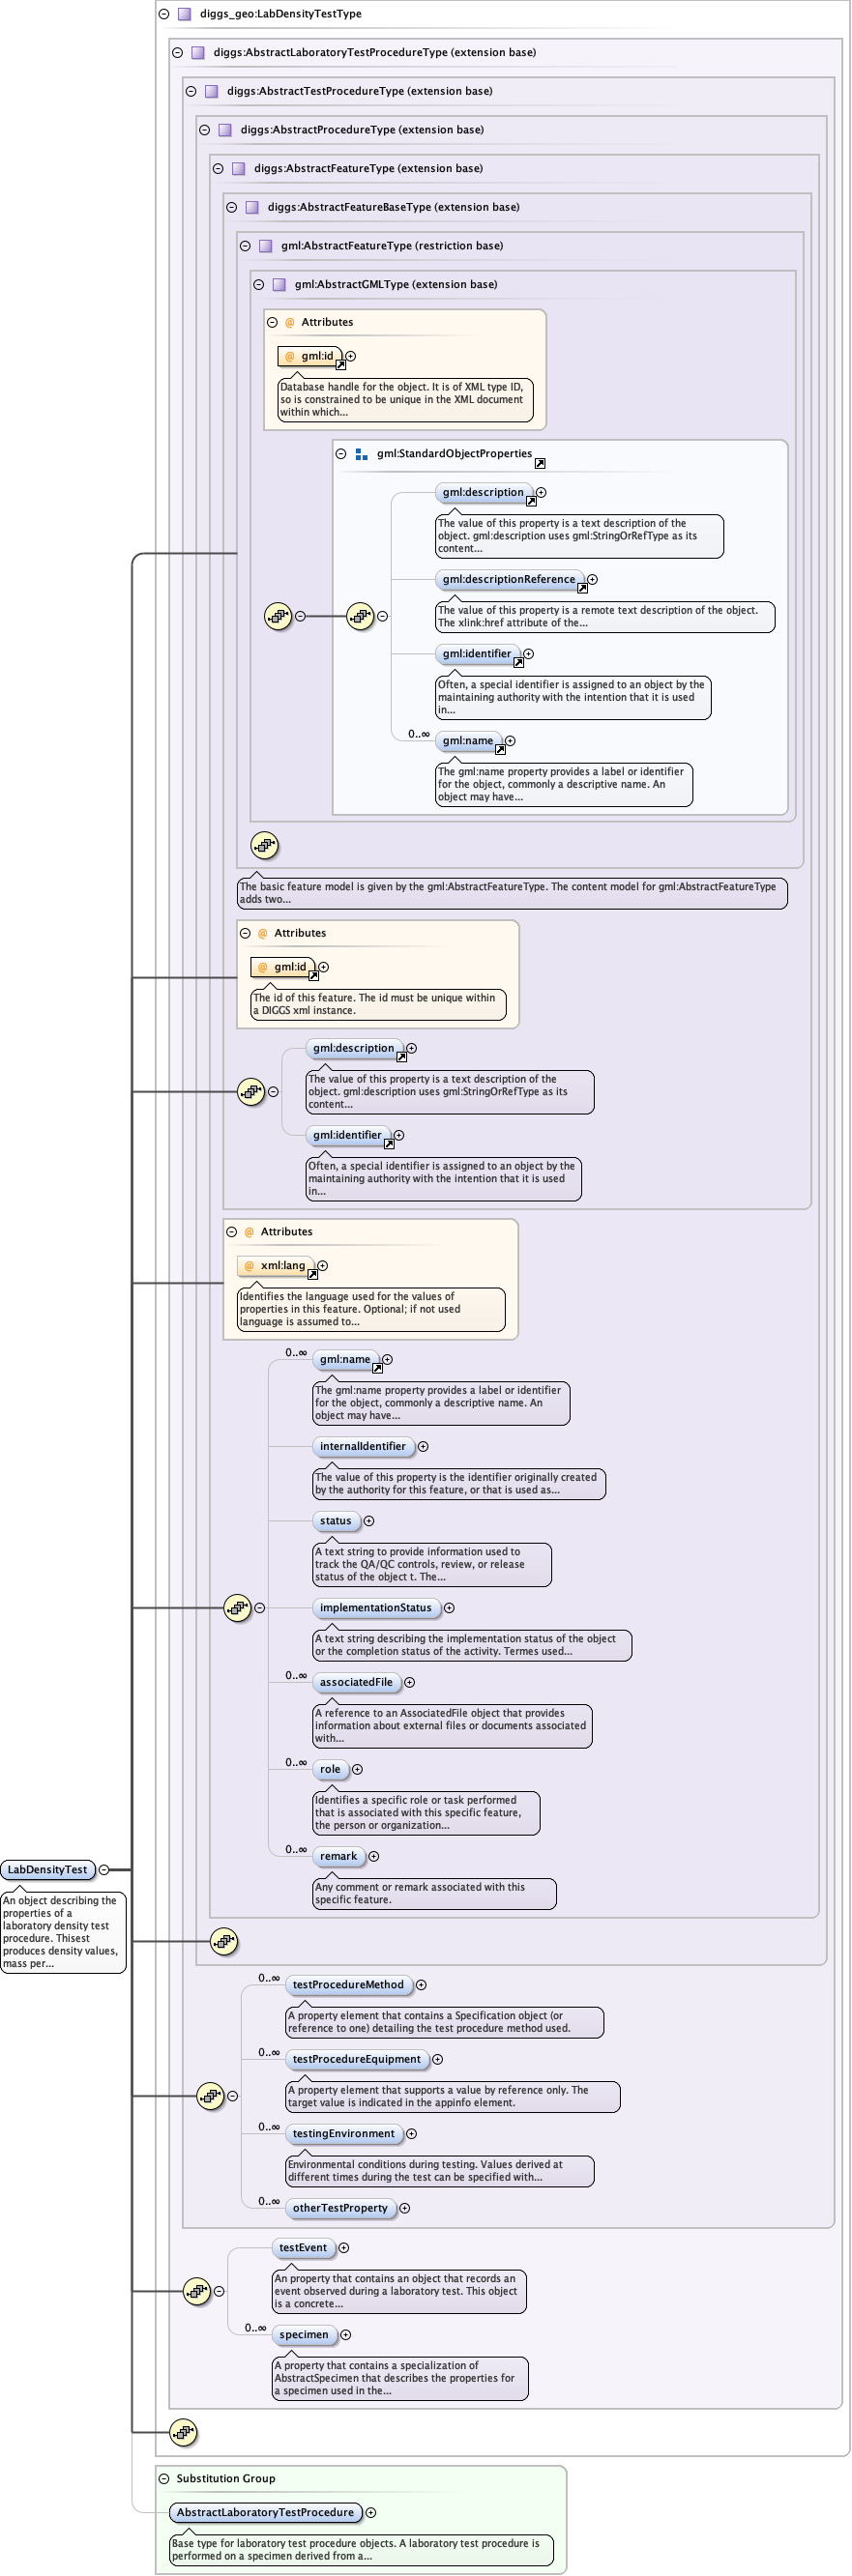The width and height of the screenshot is (852, 2576).
Task: Open the AbstractLaboratoryTestProcedure element link
Action: click(x=265, y=2512)
